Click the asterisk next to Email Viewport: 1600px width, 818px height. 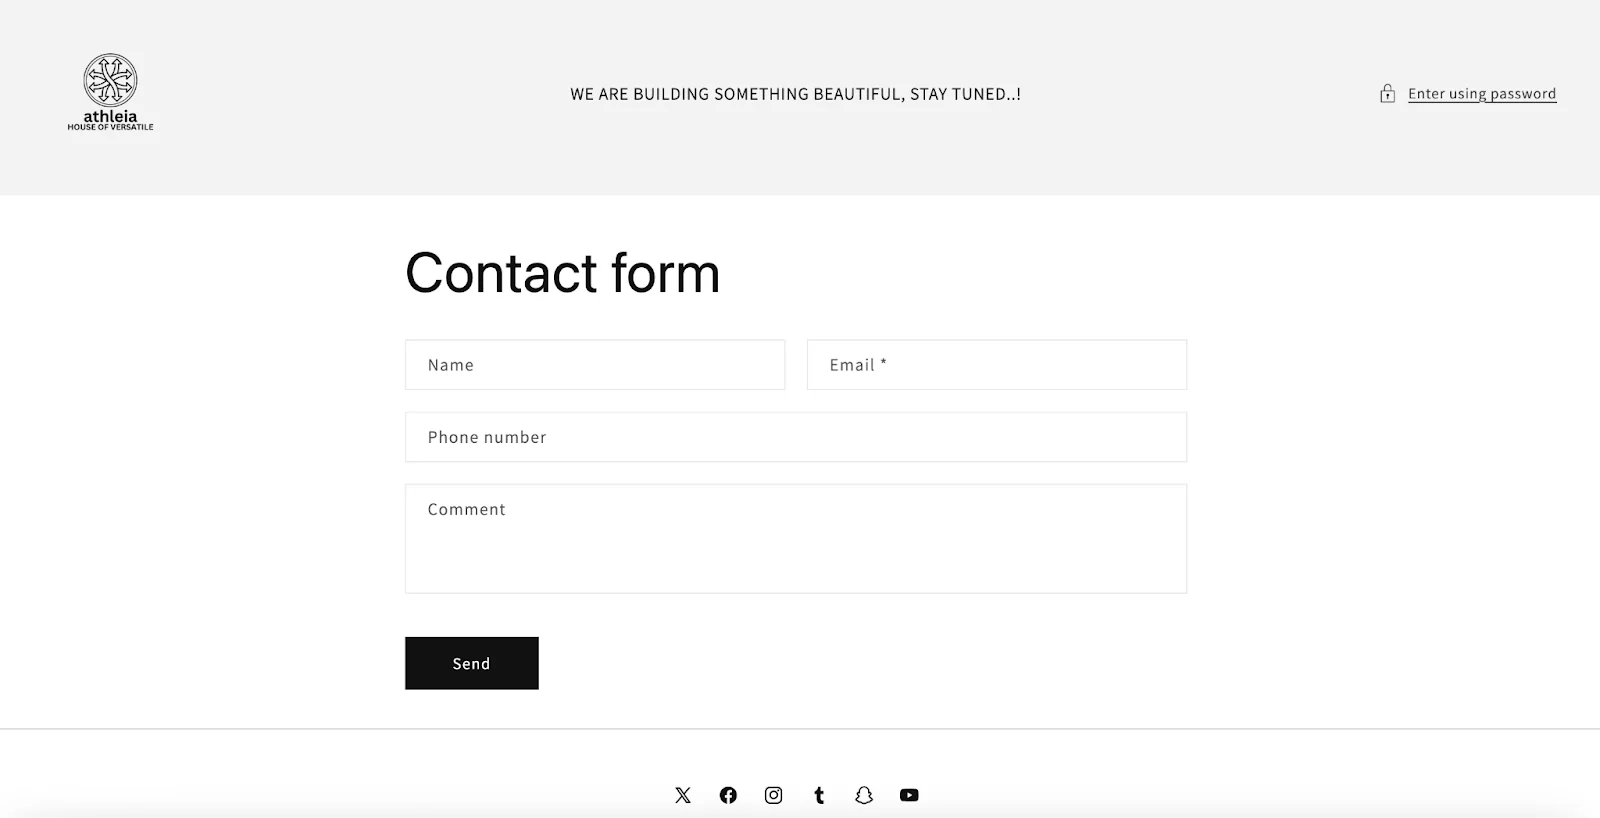click(884, 364)
